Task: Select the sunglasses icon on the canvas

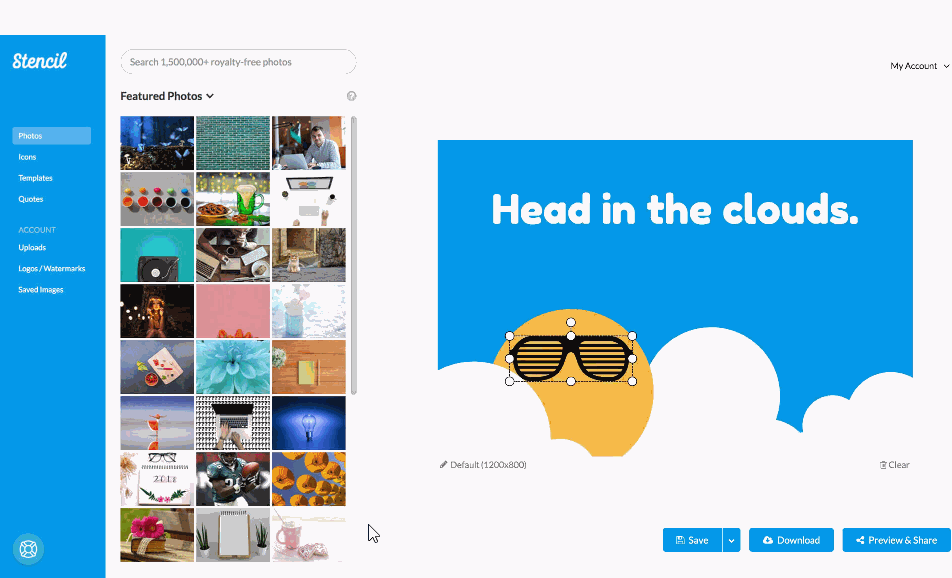Action: click(571, 358)
